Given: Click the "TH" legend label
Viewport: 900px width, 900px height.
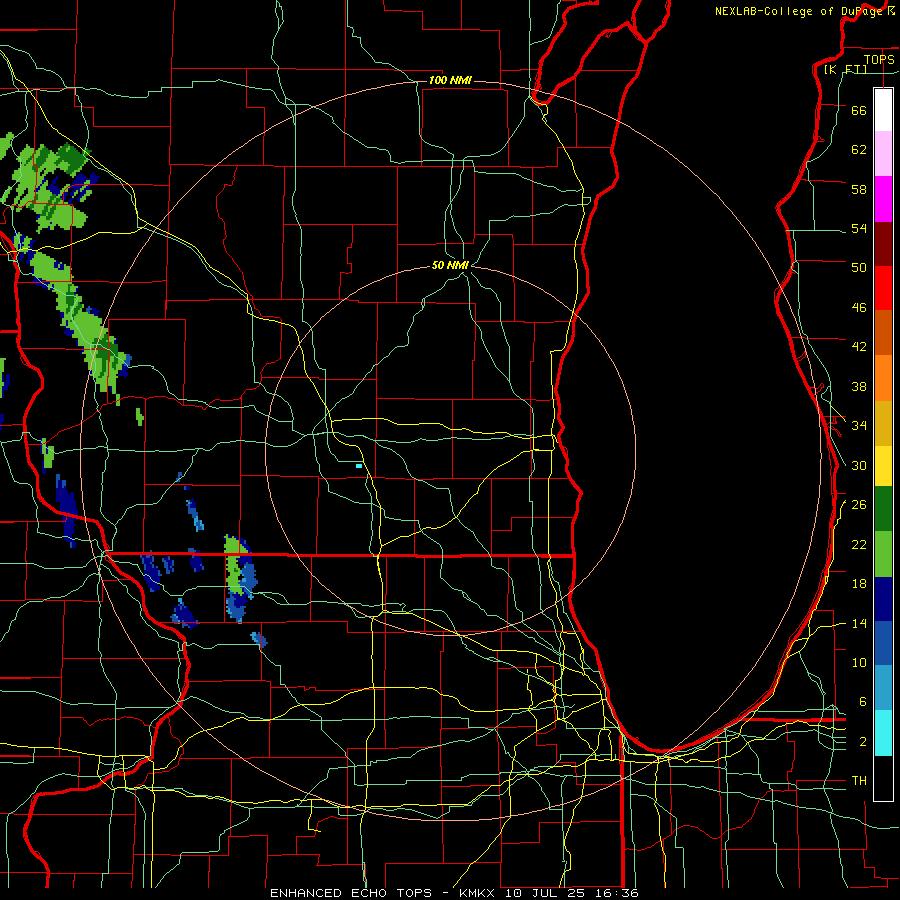Looking at the screenshot, I should pyautogui.click(x=859, y=781).
